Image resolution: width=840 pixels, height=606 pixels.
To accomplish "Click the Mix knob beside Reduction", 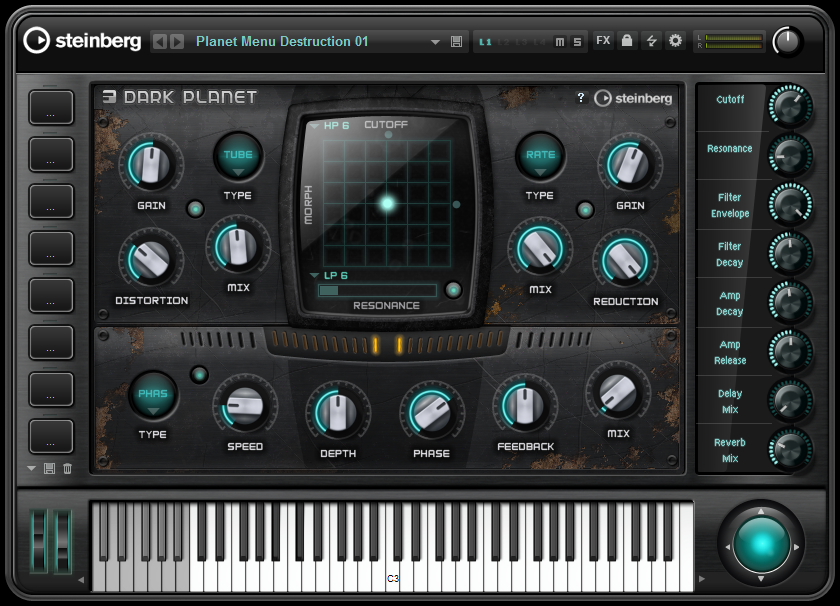I will tap(539, 248).
